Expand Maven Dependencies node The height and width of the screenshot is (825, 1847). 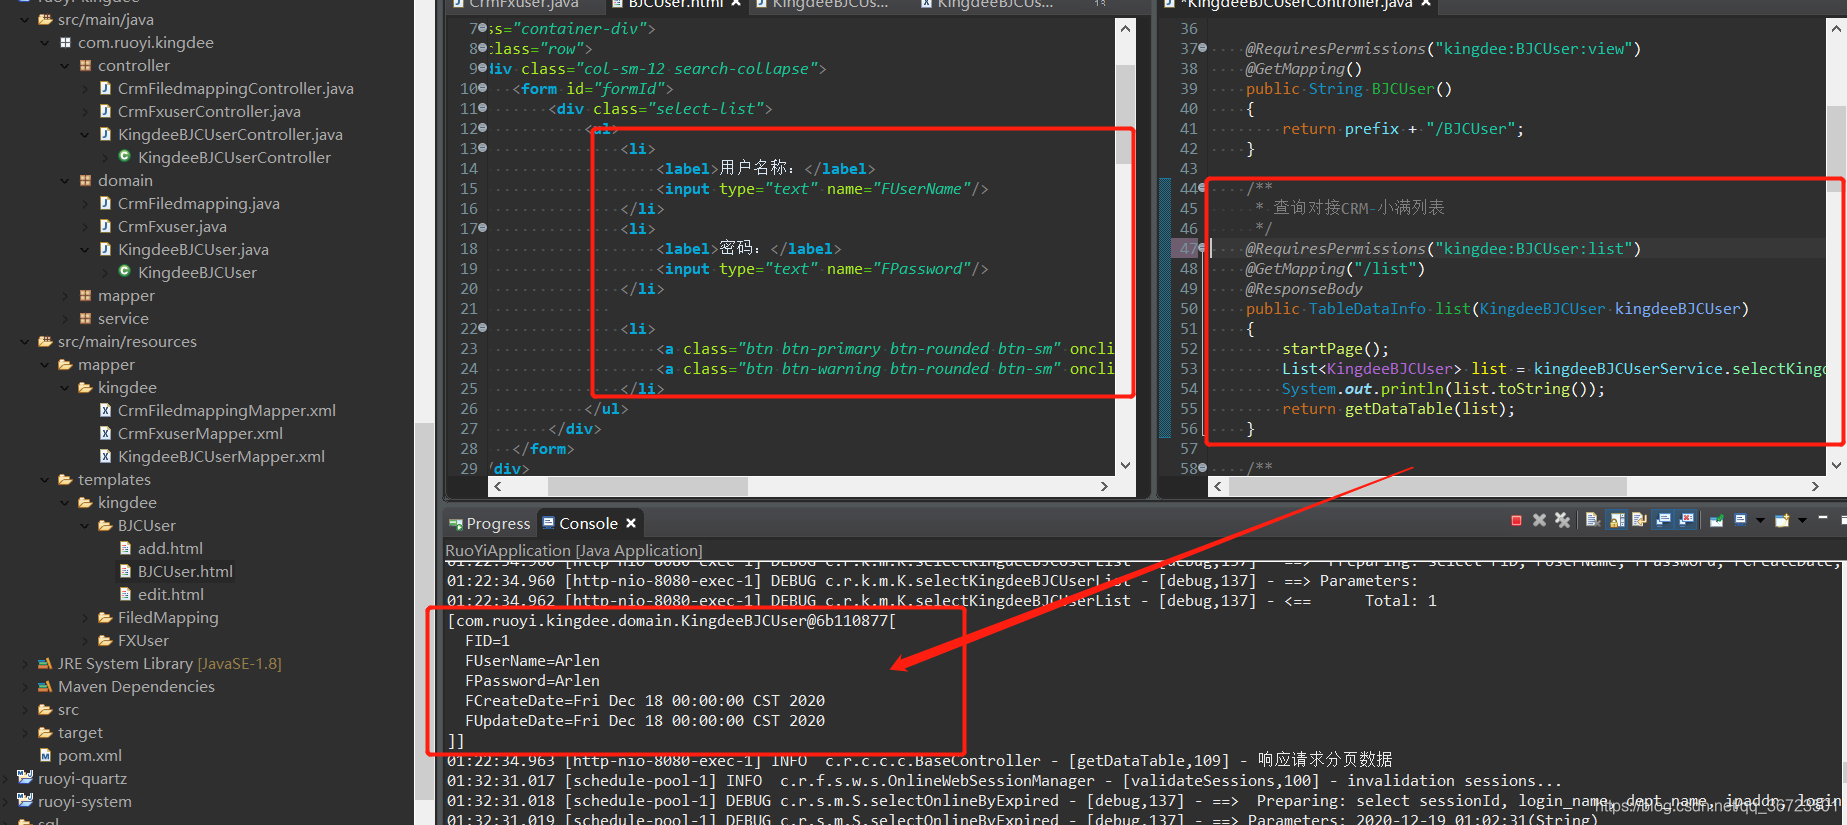click(x=25, y=687)
